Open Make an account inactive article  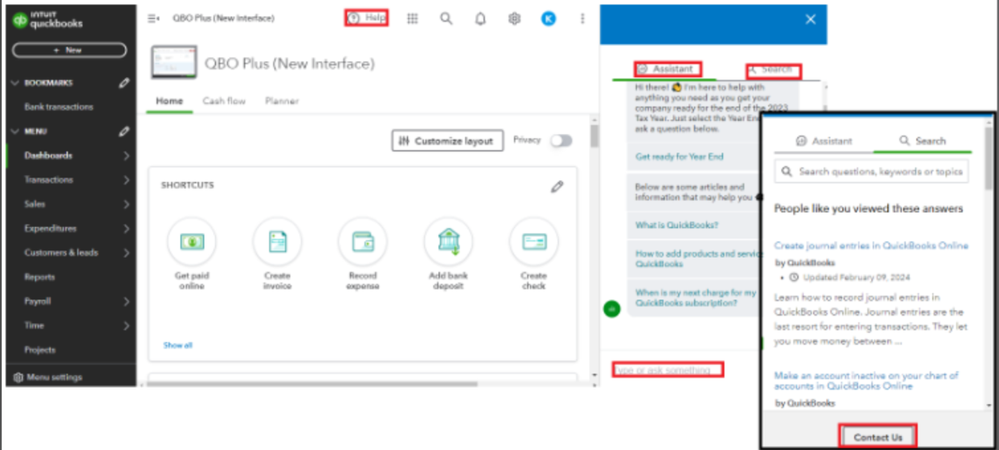tap(866, 381)
